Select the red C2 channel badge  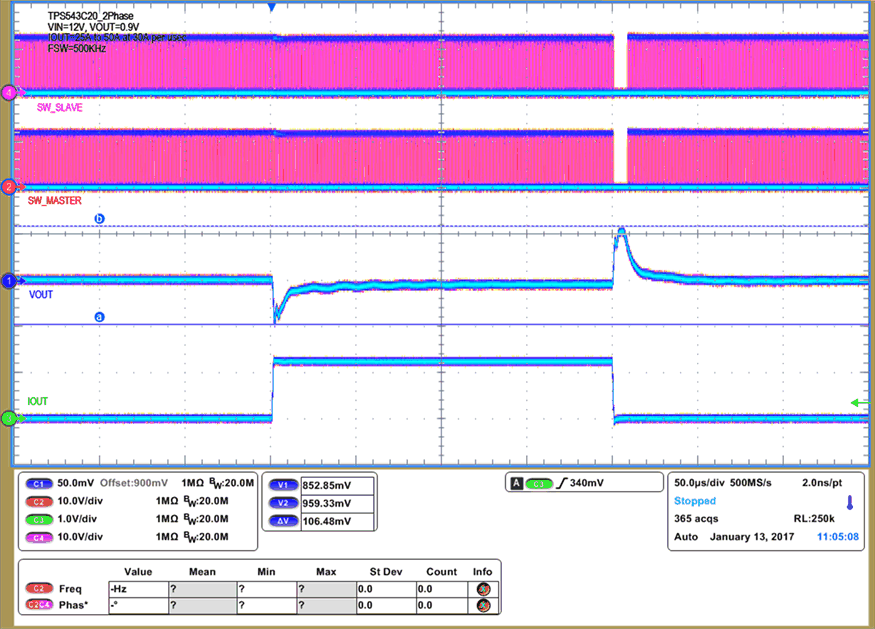[37, 501]
